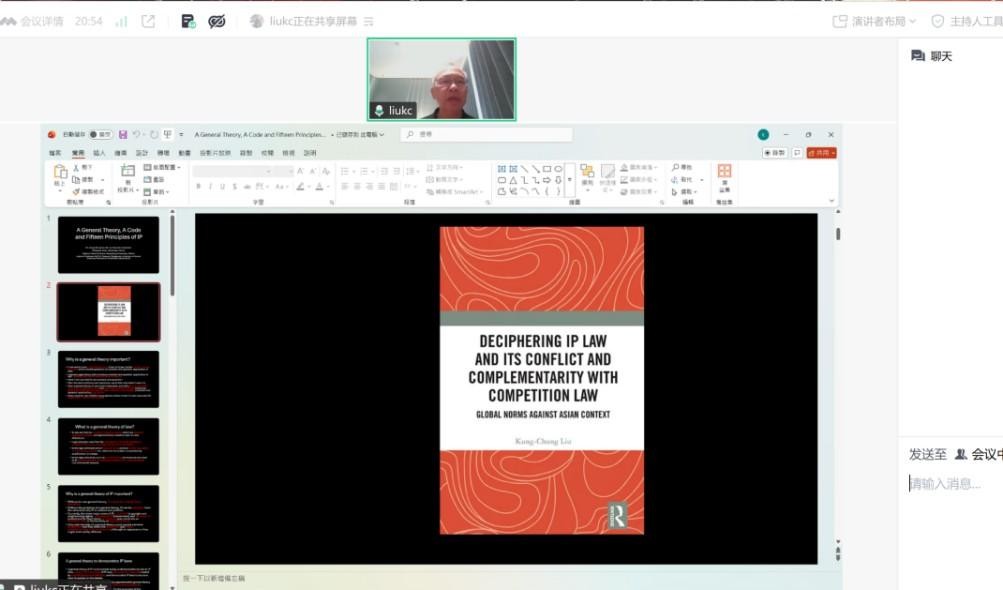Open the font name combo box

(x=233, y=171)
